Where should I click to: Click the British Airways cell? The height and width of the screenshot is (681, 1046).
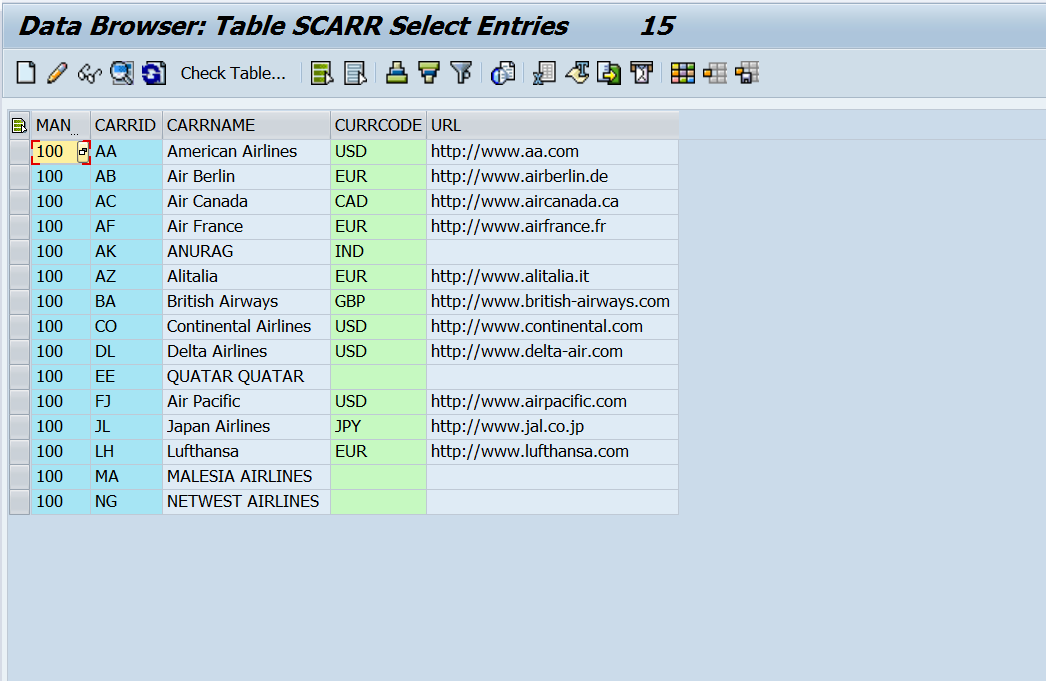pos(246,301)
